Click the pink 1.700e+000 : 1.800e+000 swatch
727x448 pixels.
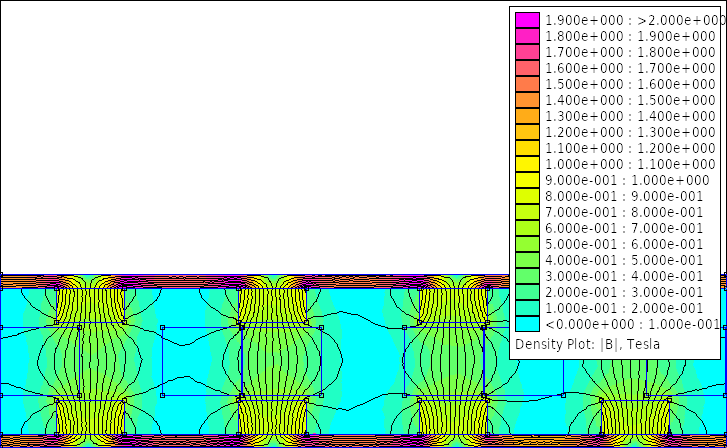527,52
